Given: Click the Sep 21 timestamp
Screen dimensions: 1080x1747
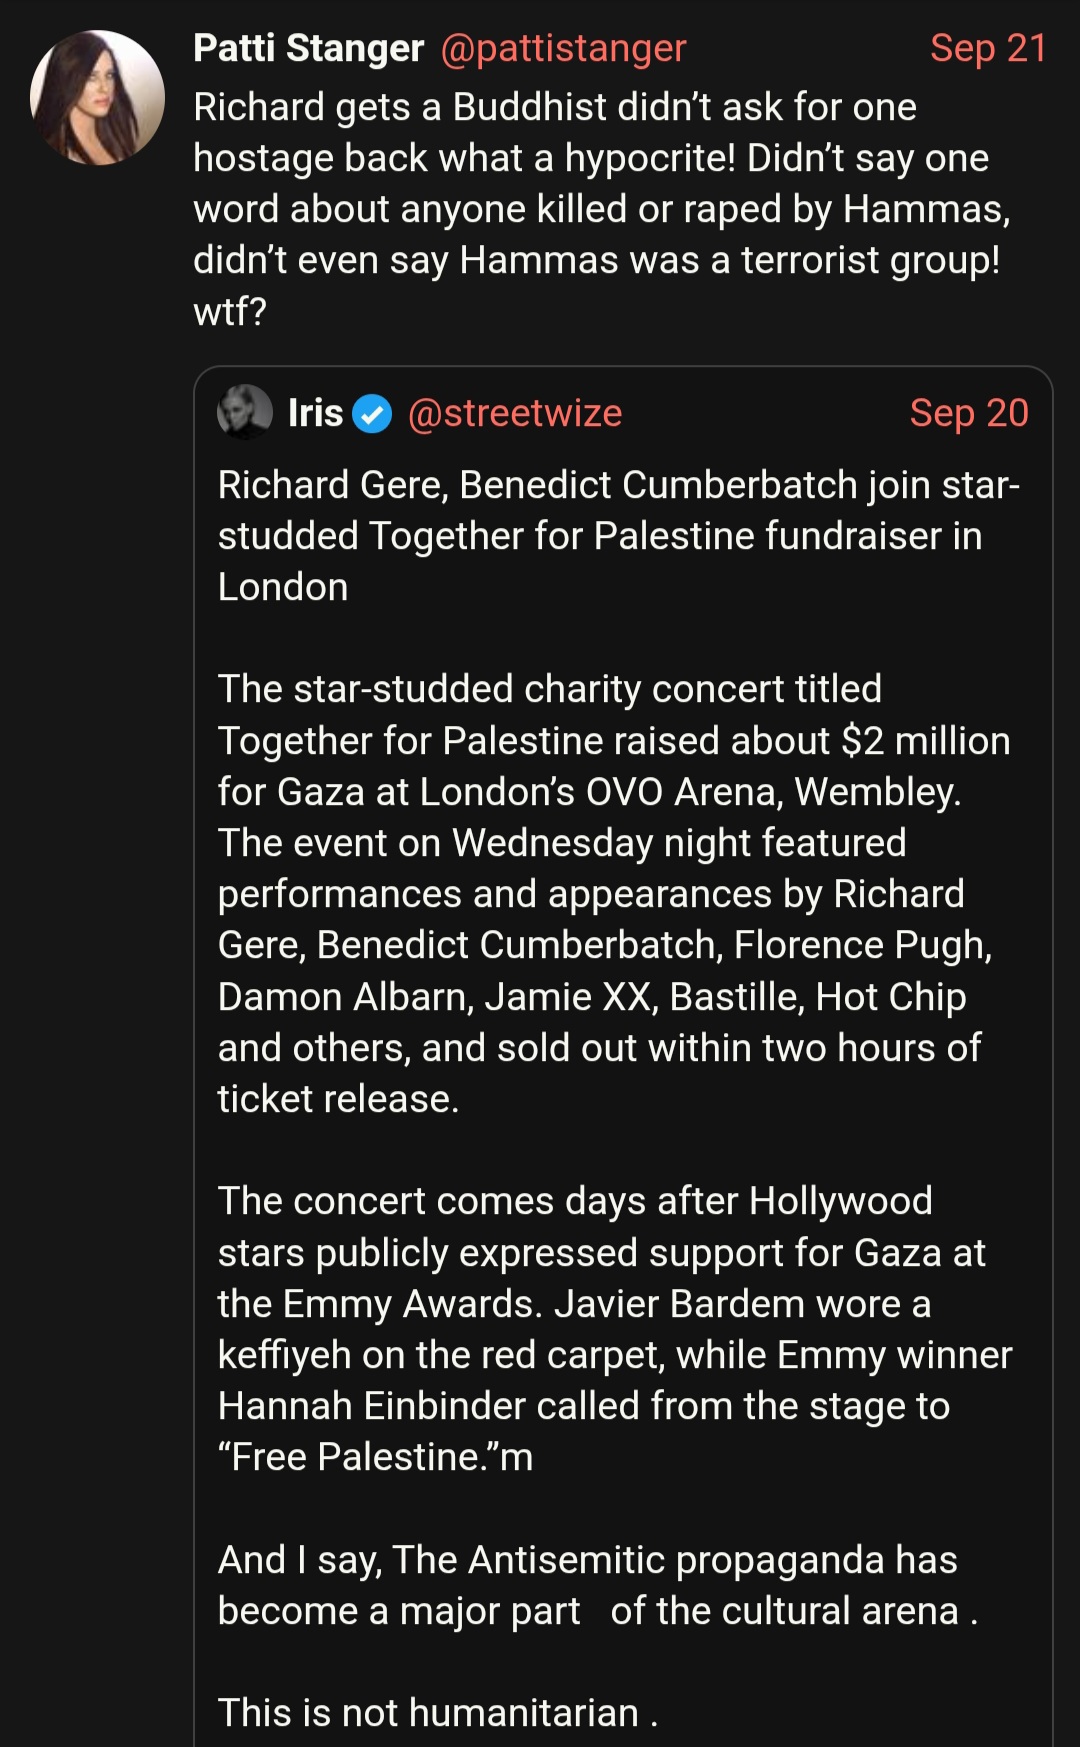Looking at the screenshot, I should tap(988, 48).
